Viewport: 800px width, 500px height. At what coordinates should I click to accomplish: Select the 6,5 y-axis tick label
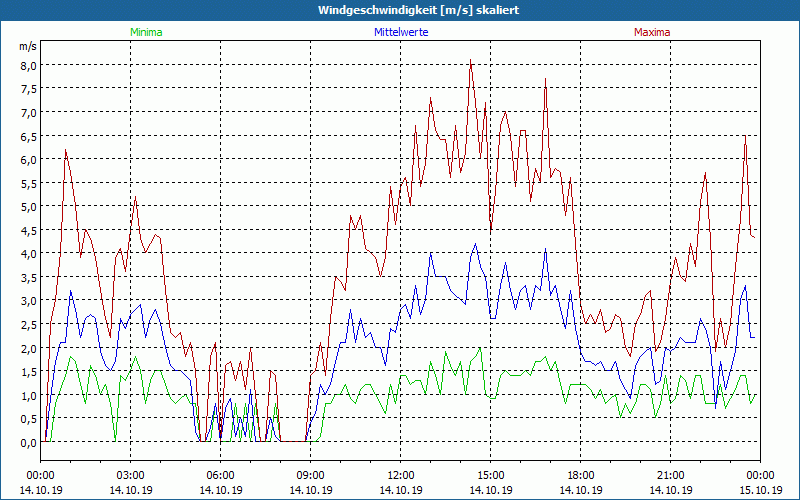click(28, 136)
